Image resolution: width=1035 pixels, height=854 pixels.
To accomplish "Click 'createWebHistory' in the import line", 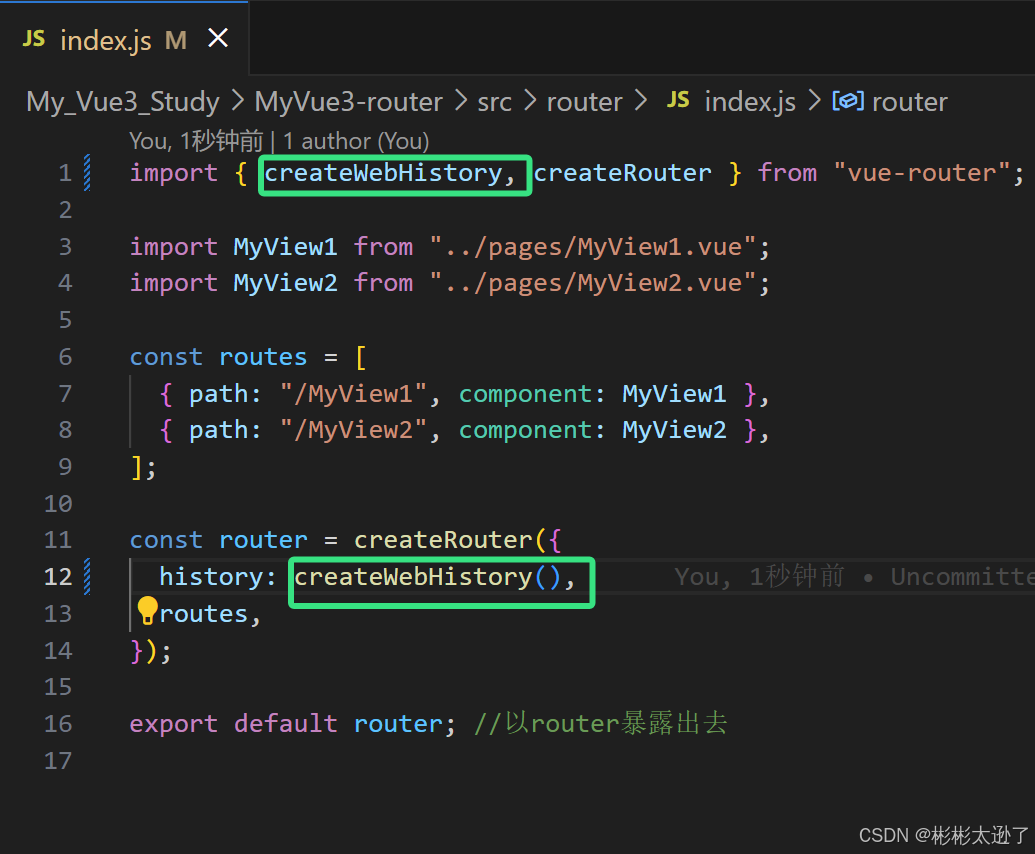I will [x=383, y=174].
